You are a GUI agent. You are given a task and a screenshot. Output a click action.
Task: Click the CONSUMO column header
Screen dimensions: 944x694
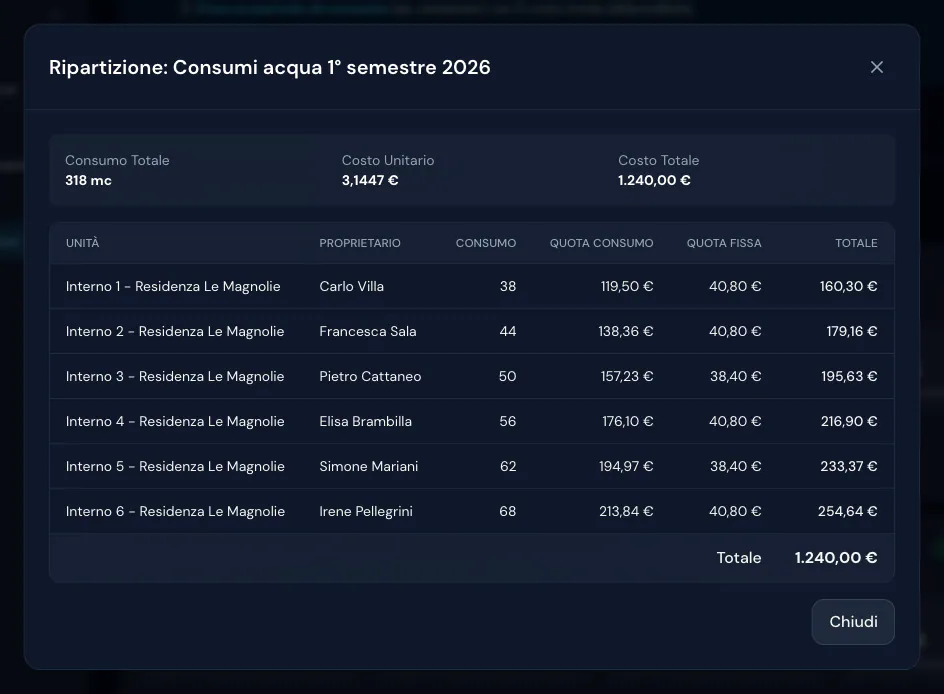(x=486, y=243)
